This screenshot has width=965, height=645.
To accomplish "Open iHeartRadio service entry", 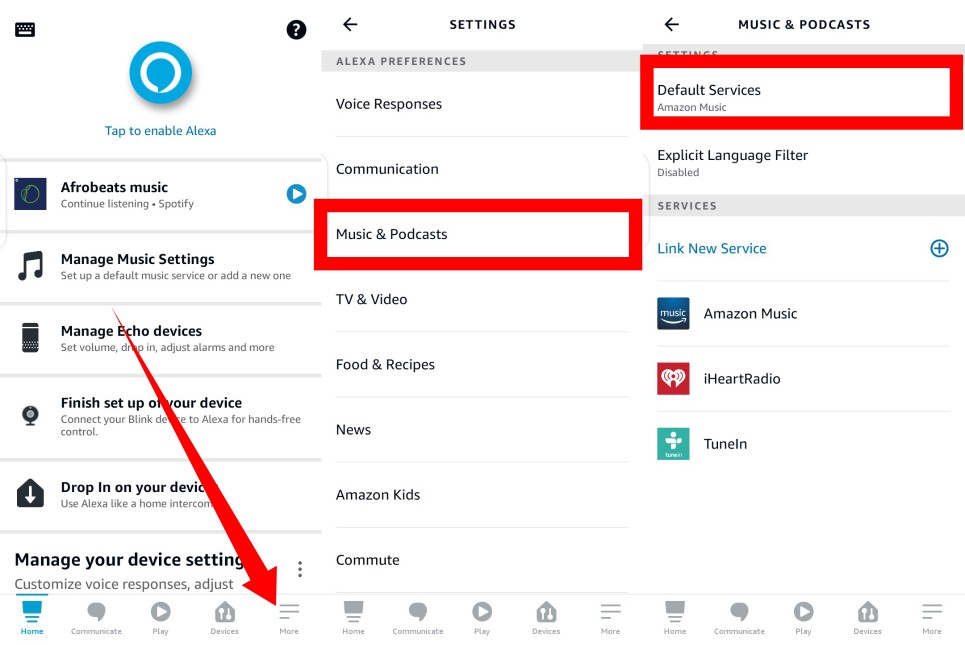I will [x=804, y=379].
